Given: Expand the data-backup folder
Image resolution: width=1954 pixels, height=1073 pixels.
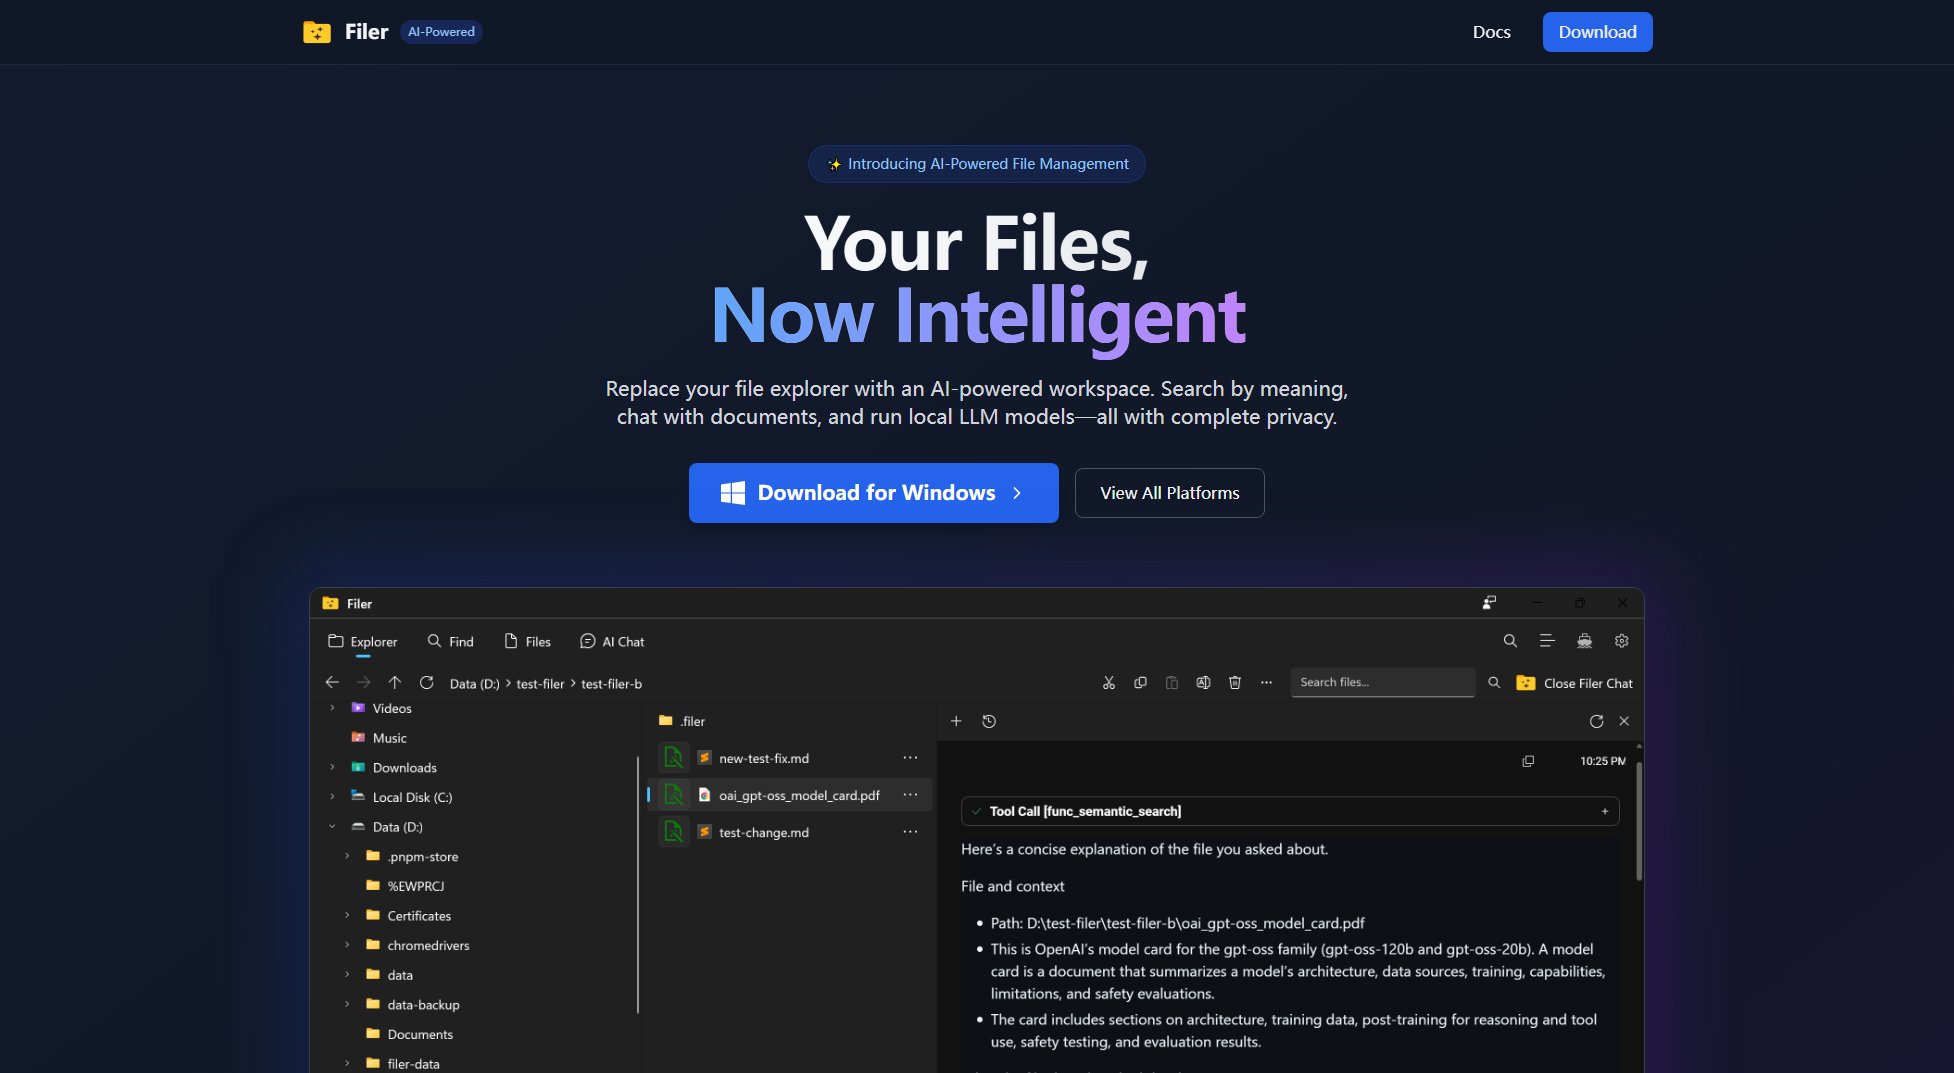Looking at the screenshot, I should point(347,1004).
